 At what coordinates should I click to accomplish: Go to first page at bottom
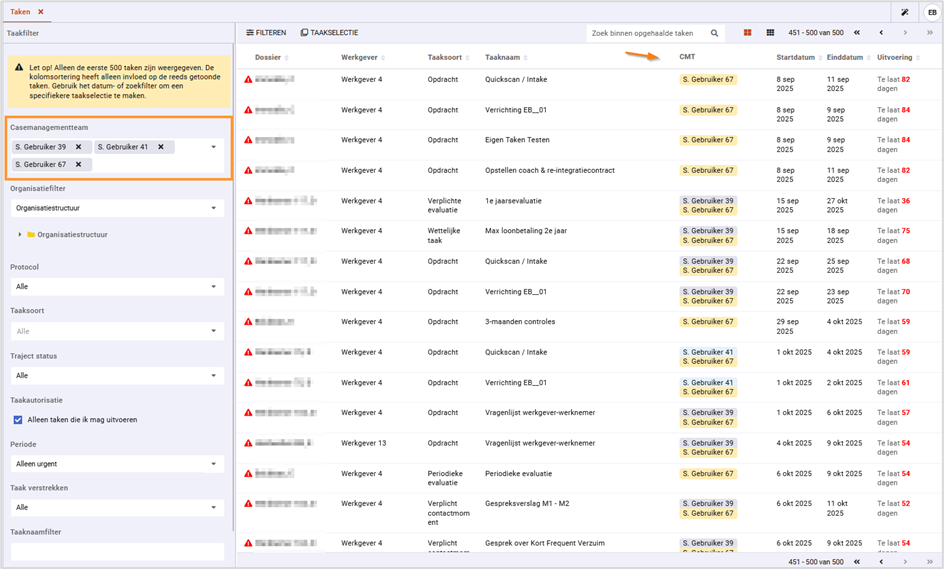click(x=857, y=561)
